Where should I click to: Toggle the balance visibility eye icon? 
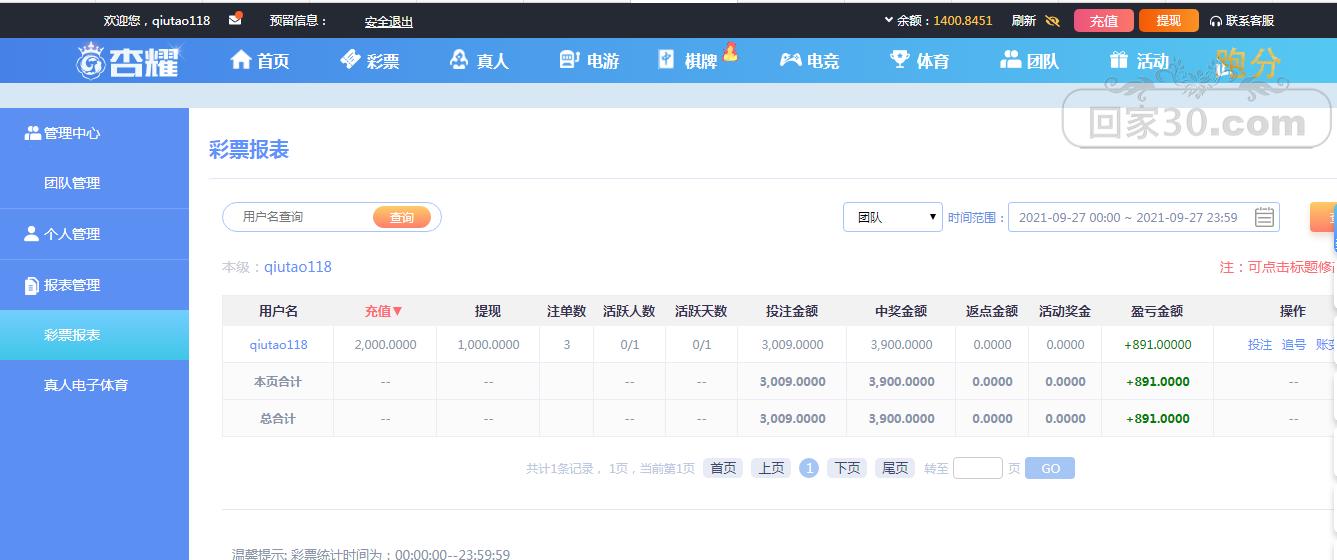[x=1052, y=20]
